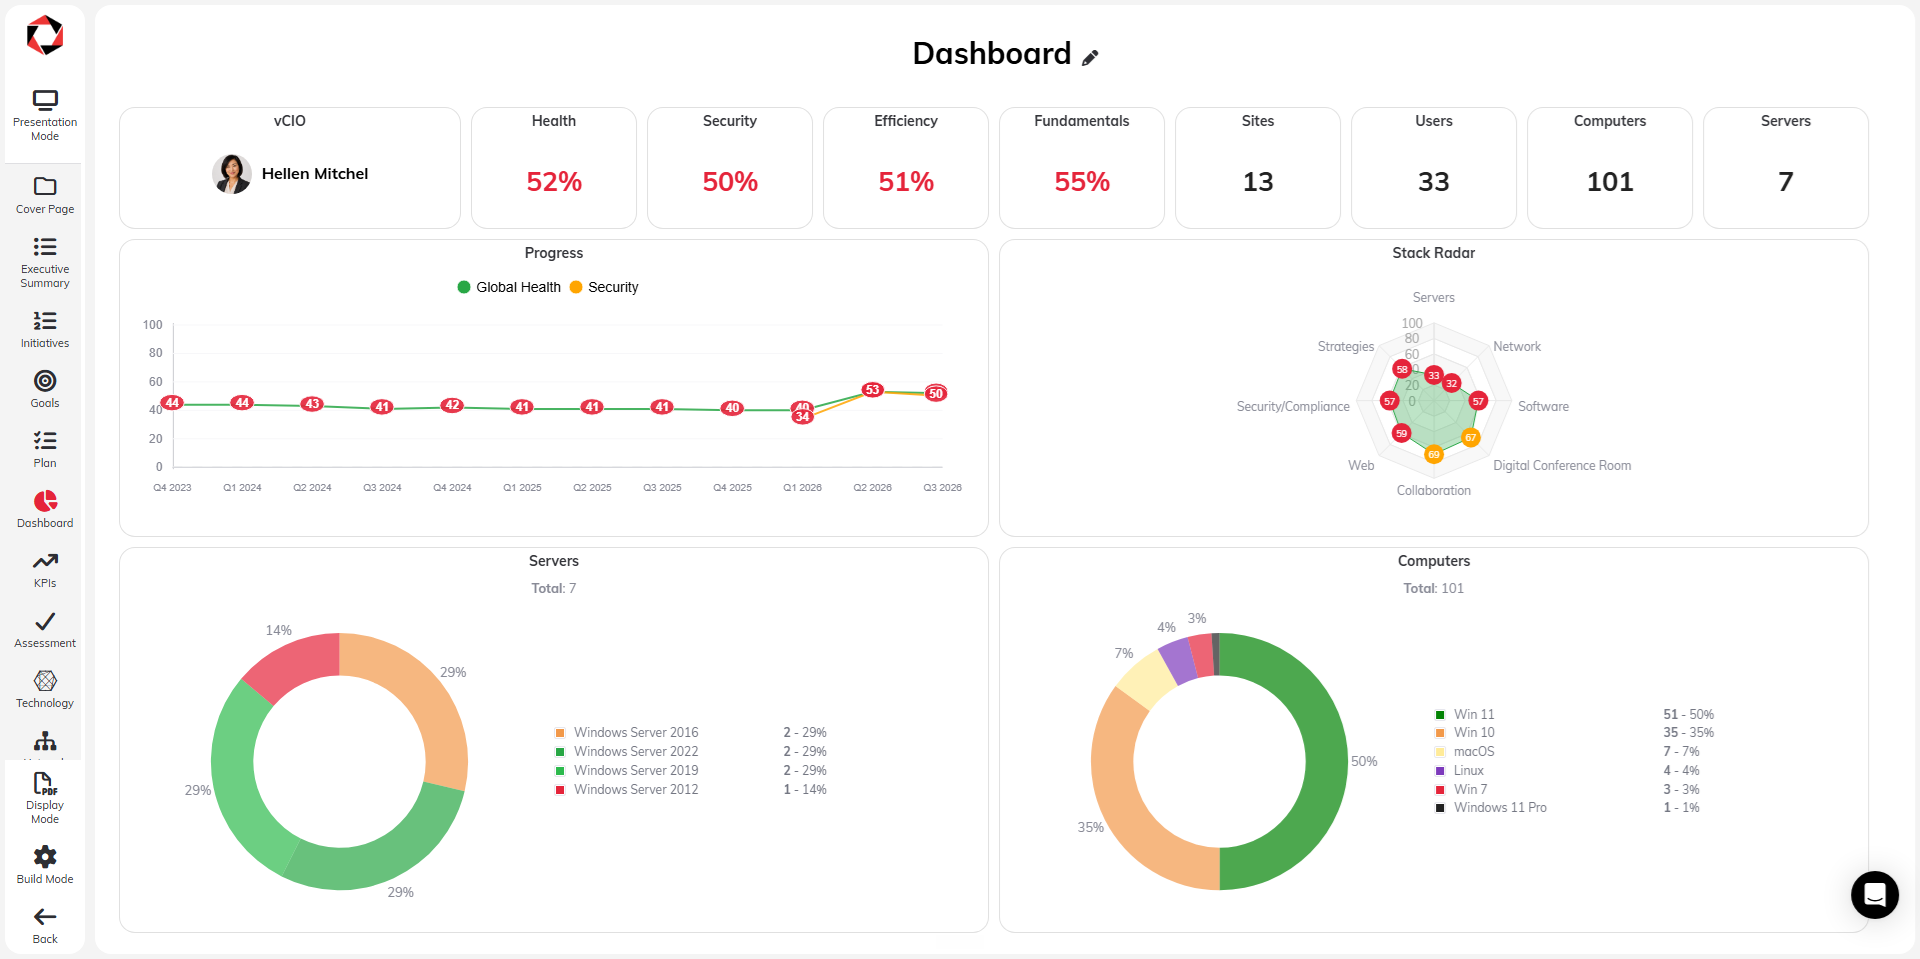The image size is (1920, 959).
Task: Click the 'Total: 7' text under Servers
Action: point(554,588)
